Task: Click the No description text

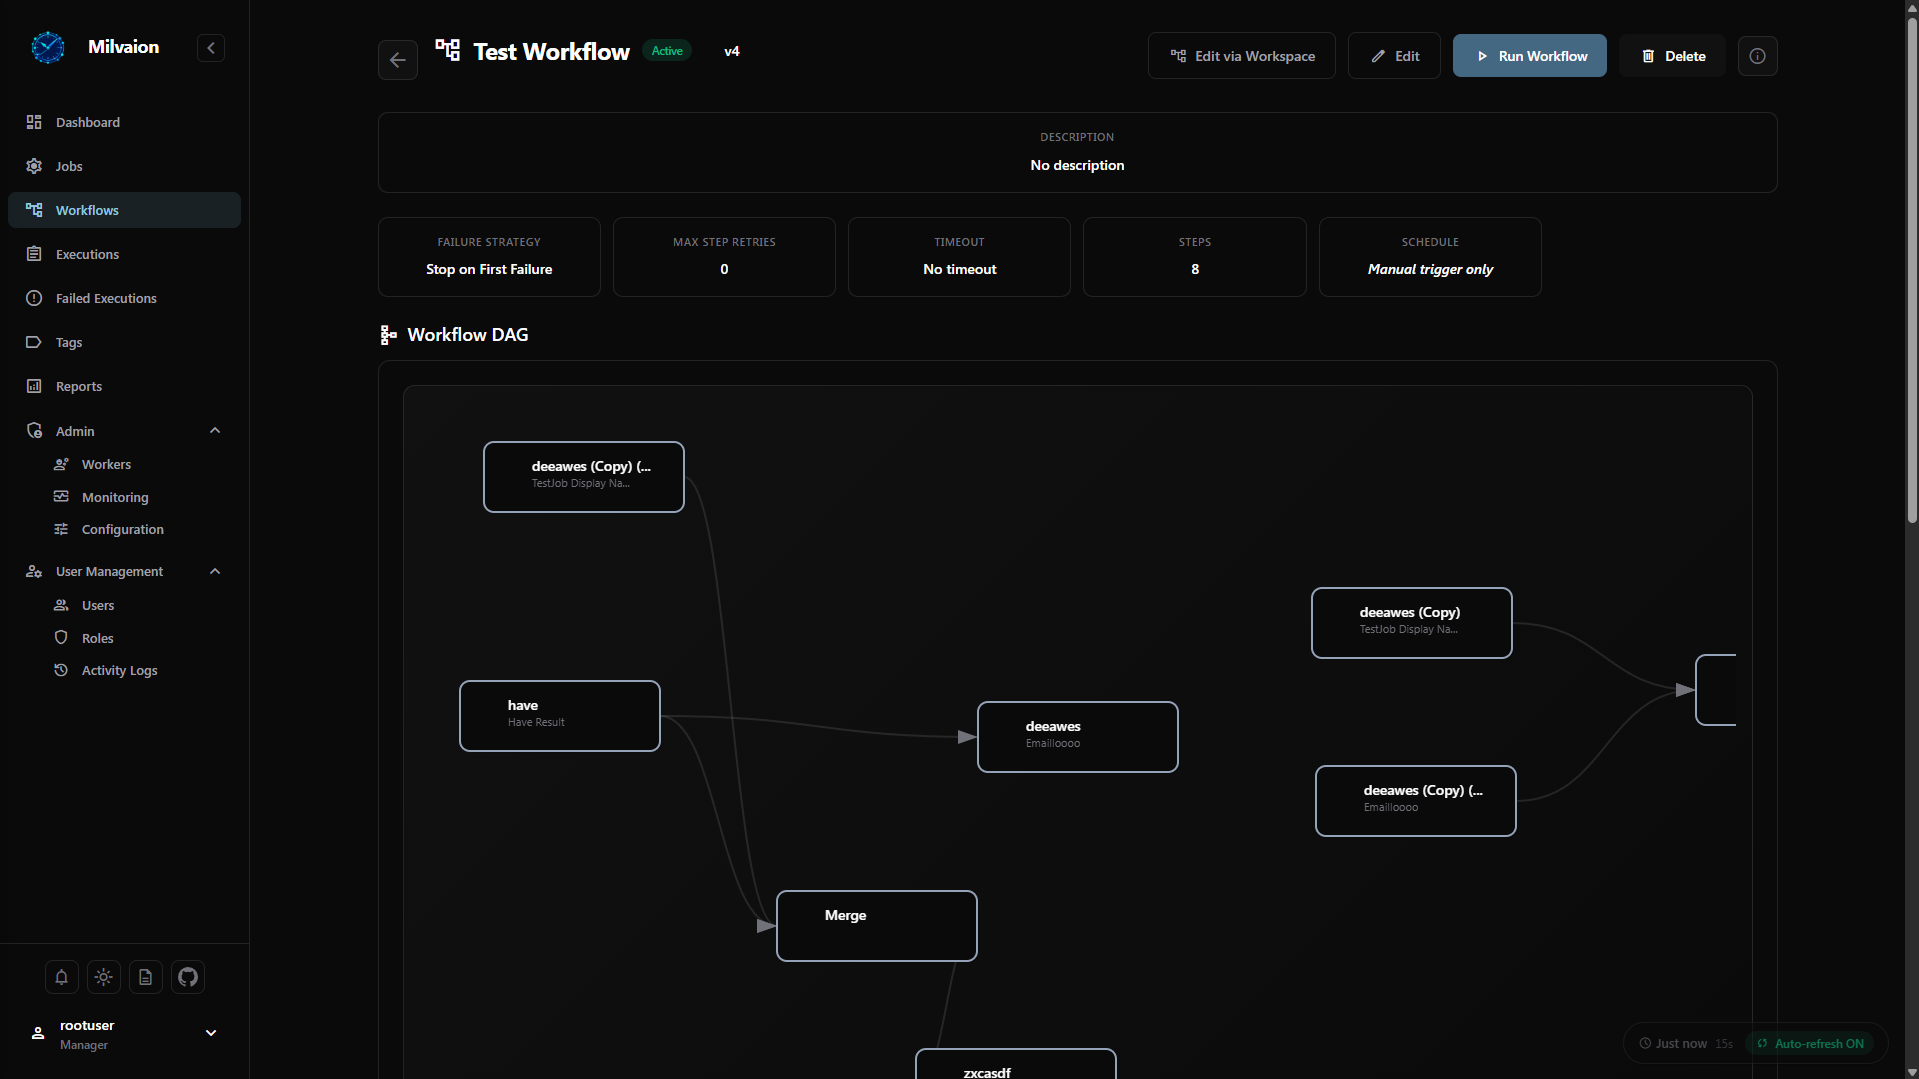Action: 1077,165
